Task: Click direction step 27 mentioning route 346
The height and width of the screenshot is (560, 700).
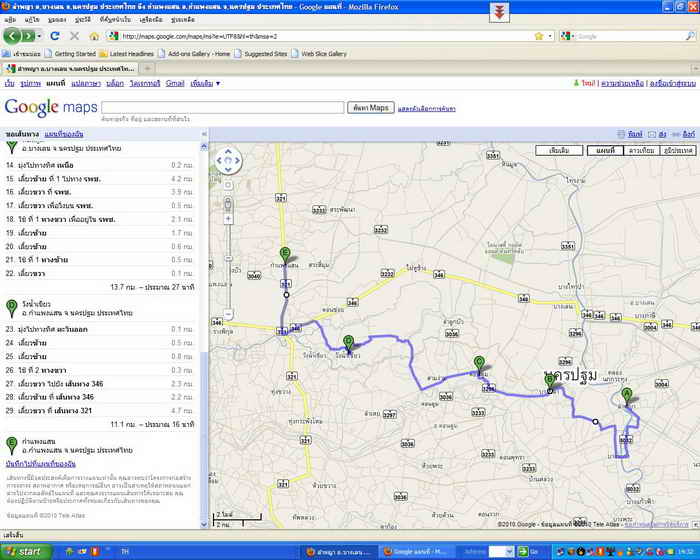Action: pos(99,384)
